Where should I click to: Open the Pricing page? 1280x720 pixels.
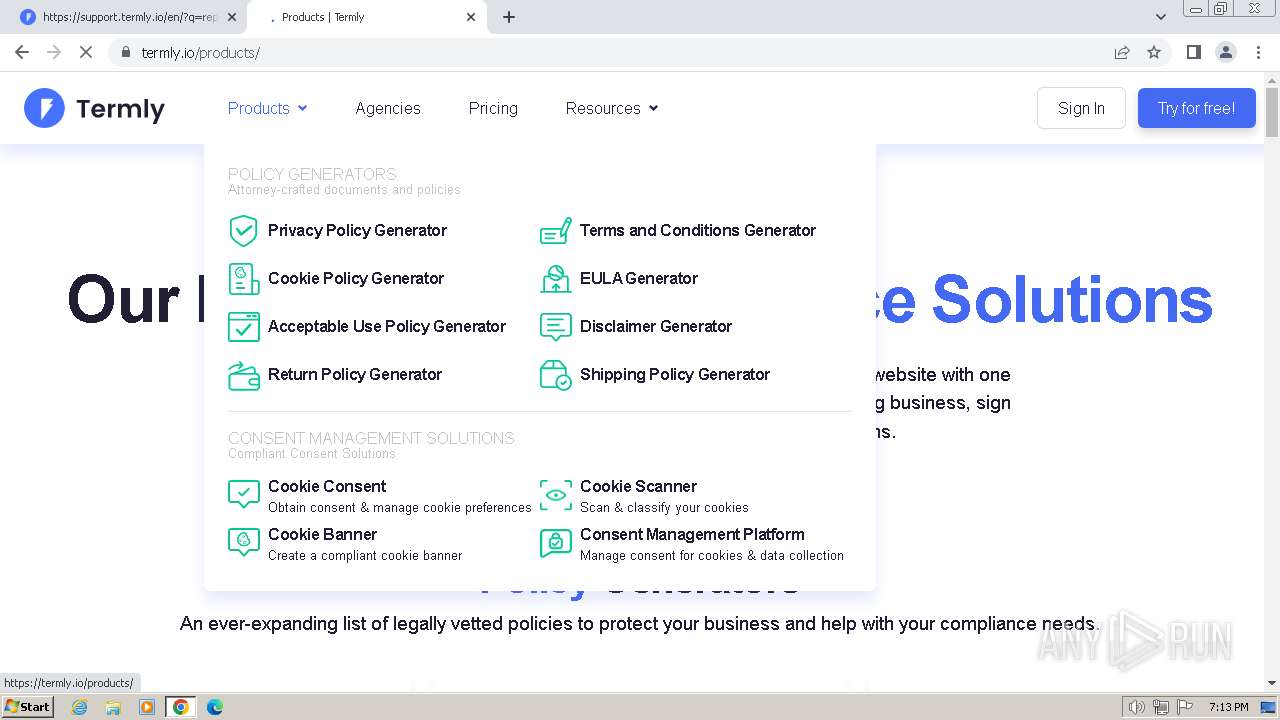tap(493, 108)
